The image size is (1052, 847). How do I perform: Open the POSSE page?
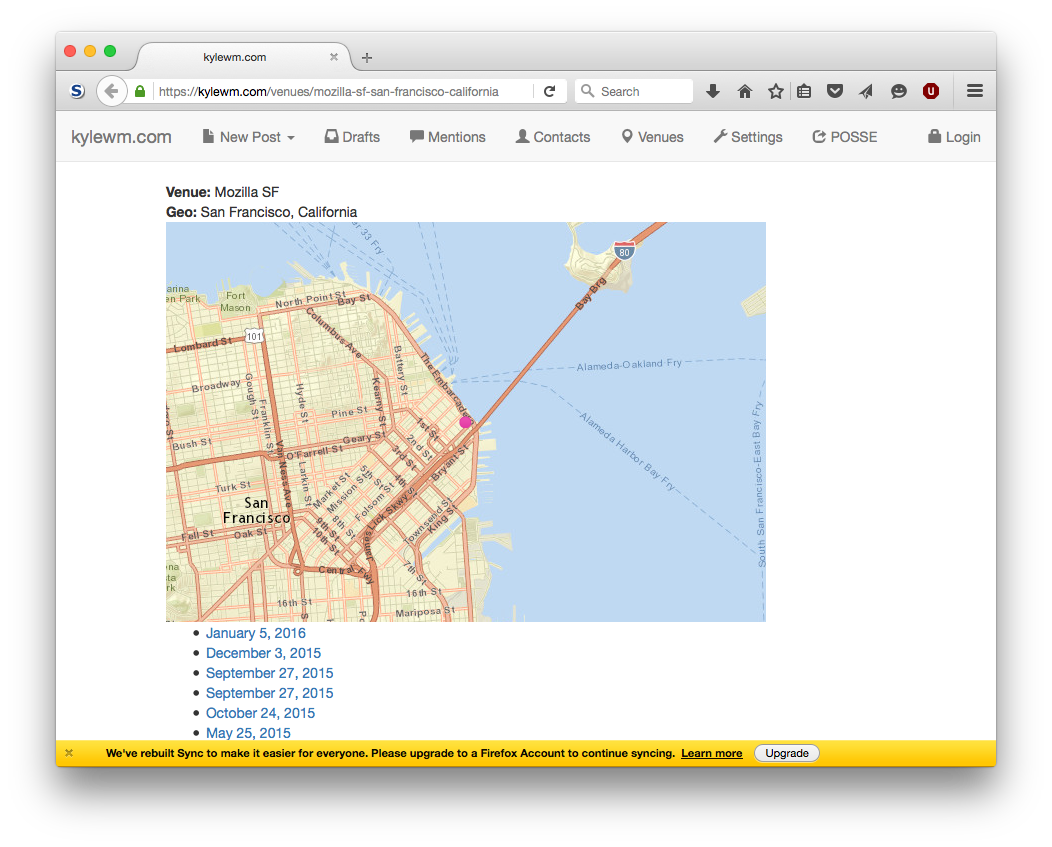[x=845, y=137]
